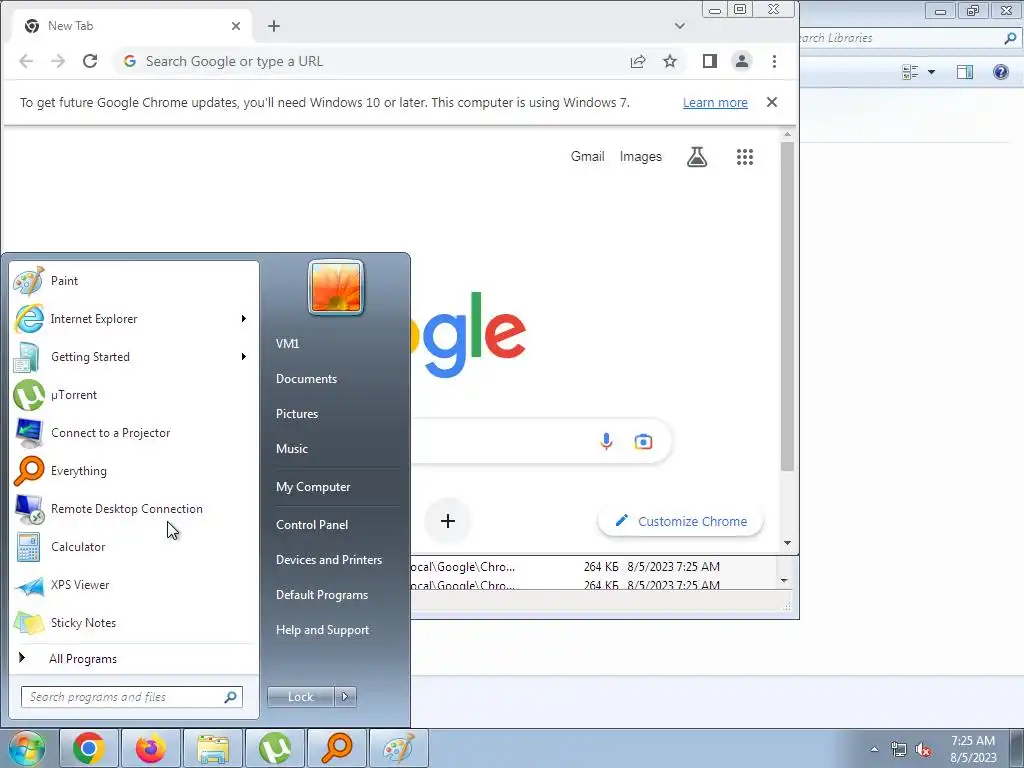Open Paint from the Start menu
The width and height of the screenshot is (1024, 768).
134,281
